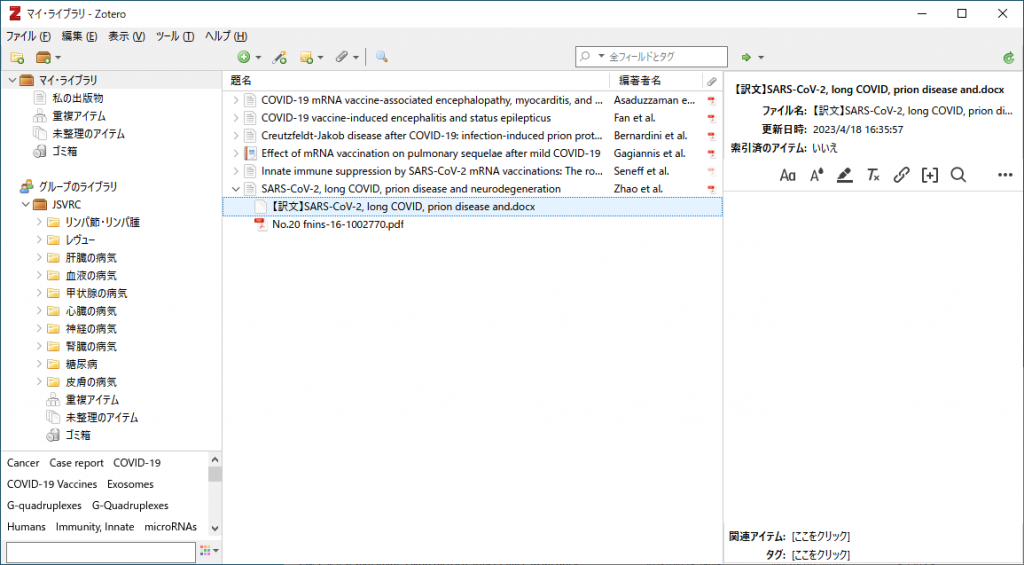Image resolution: width=1024 pixels, height=565 pixels.
Task: Select the highlight text color tool
Action: (844, 175)
